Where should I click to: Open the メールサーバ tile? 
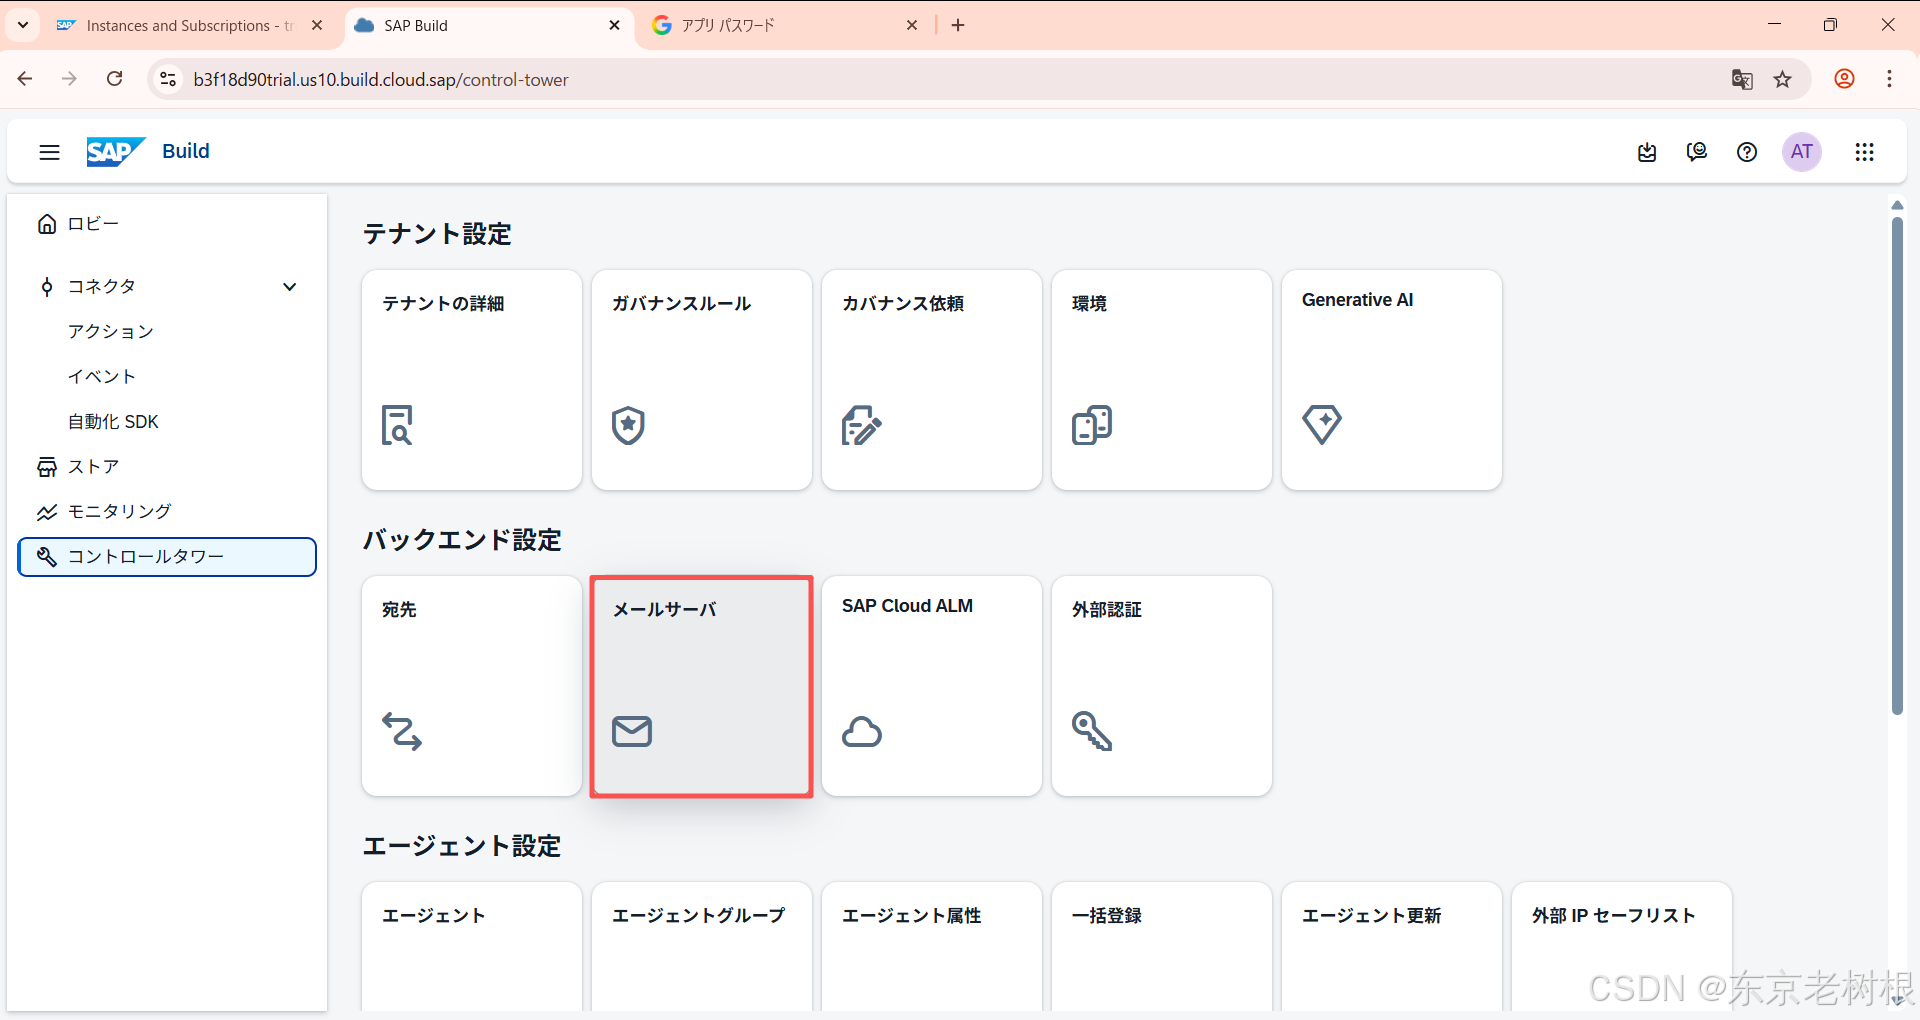[702, 686]
